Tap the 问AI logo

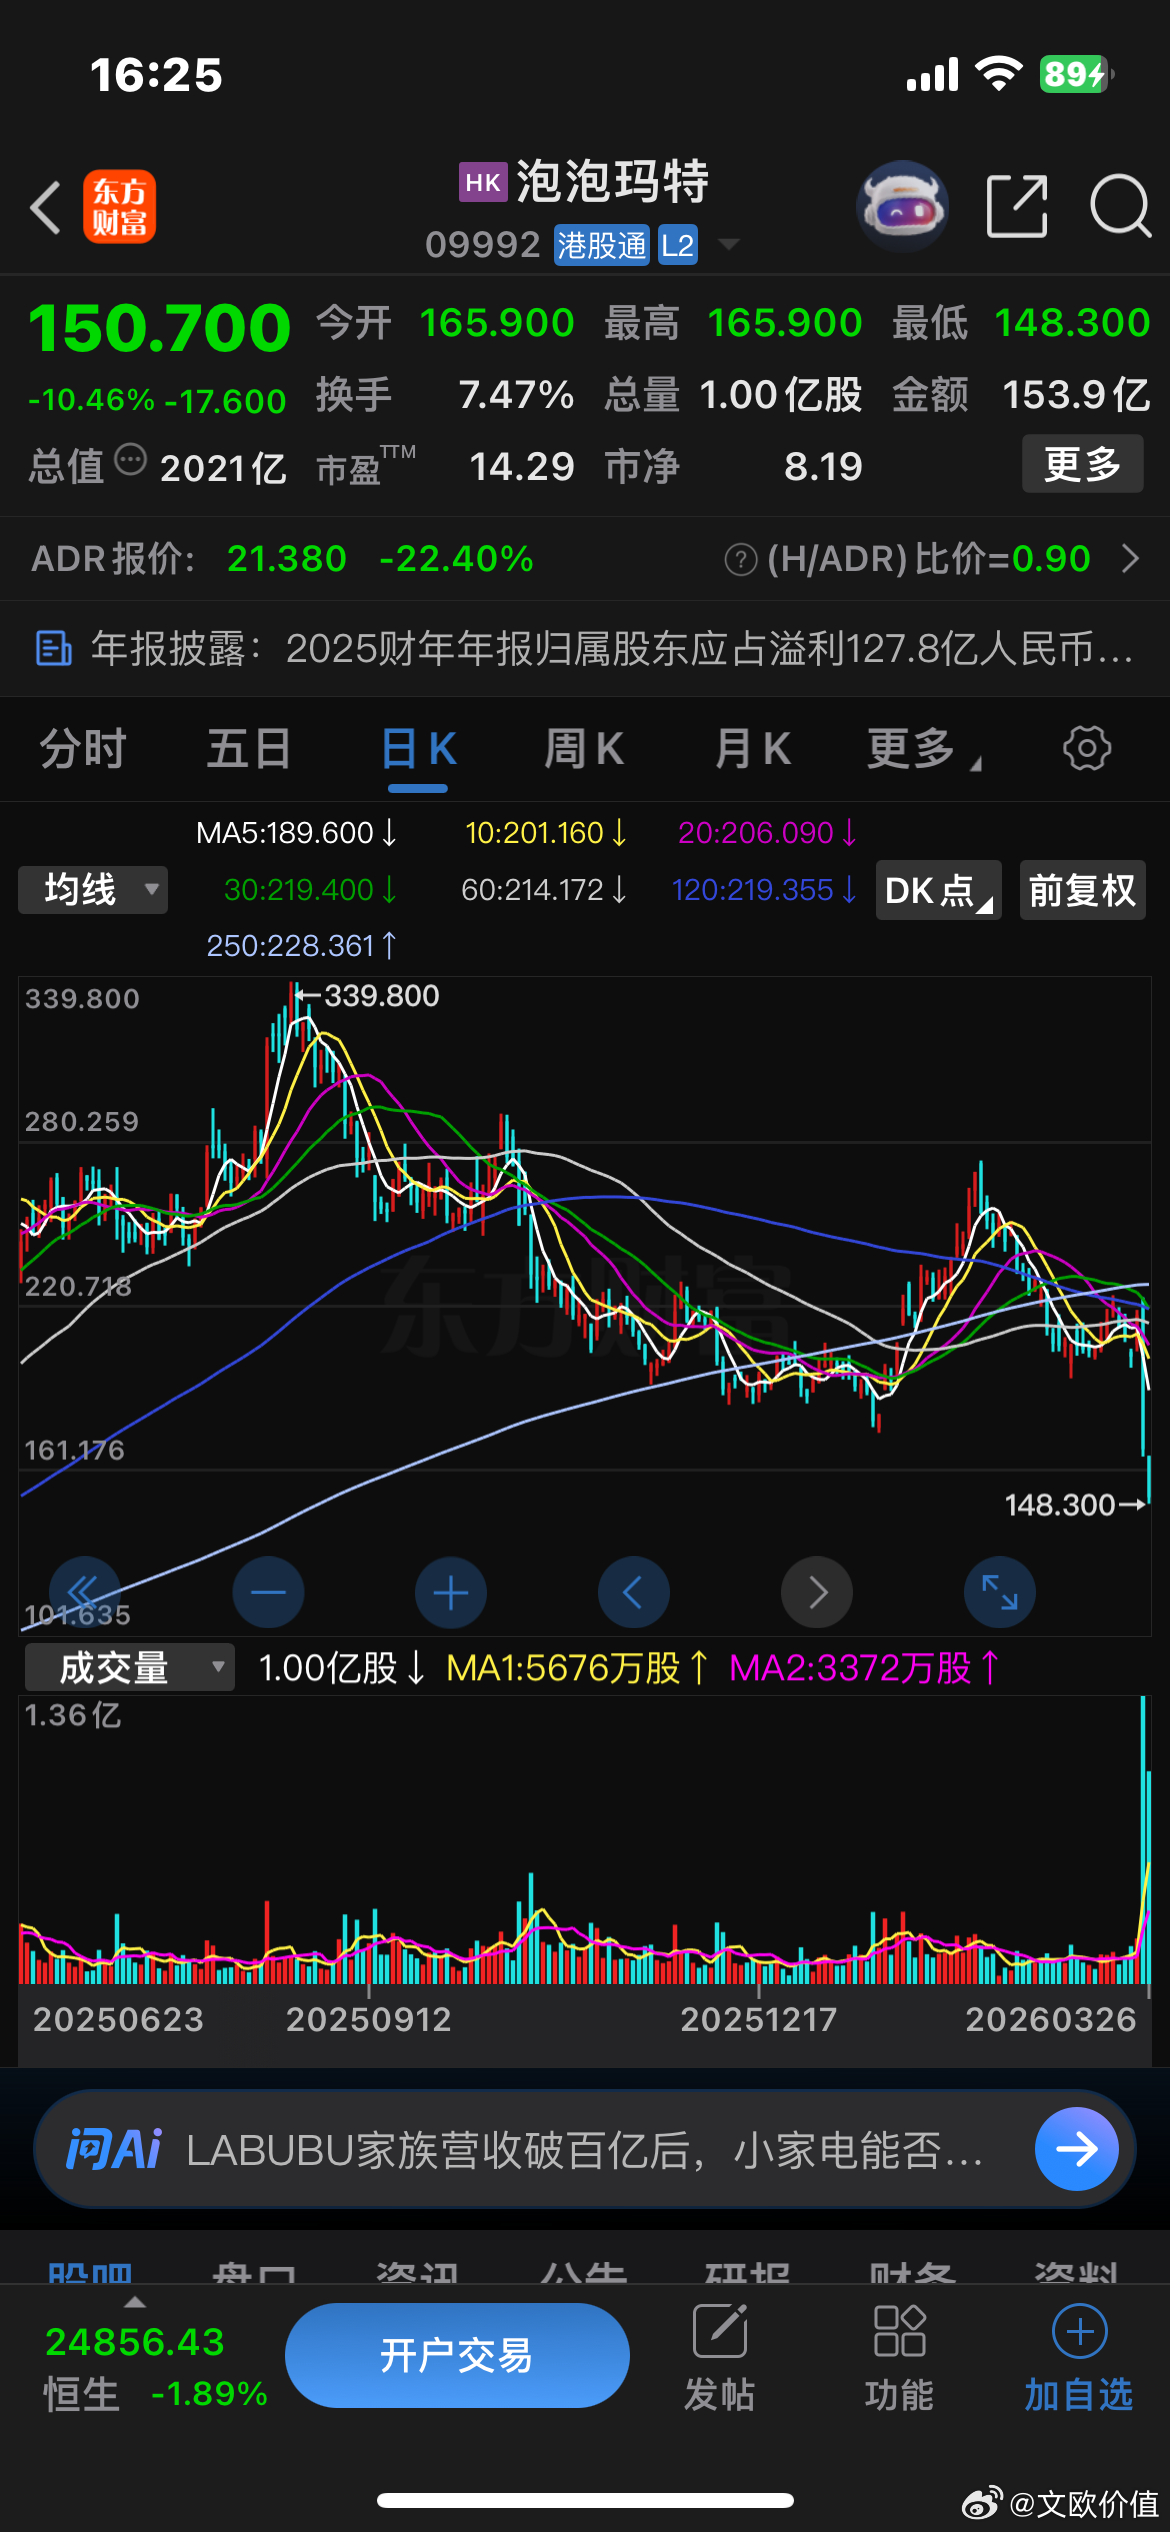coord(113,2149)
